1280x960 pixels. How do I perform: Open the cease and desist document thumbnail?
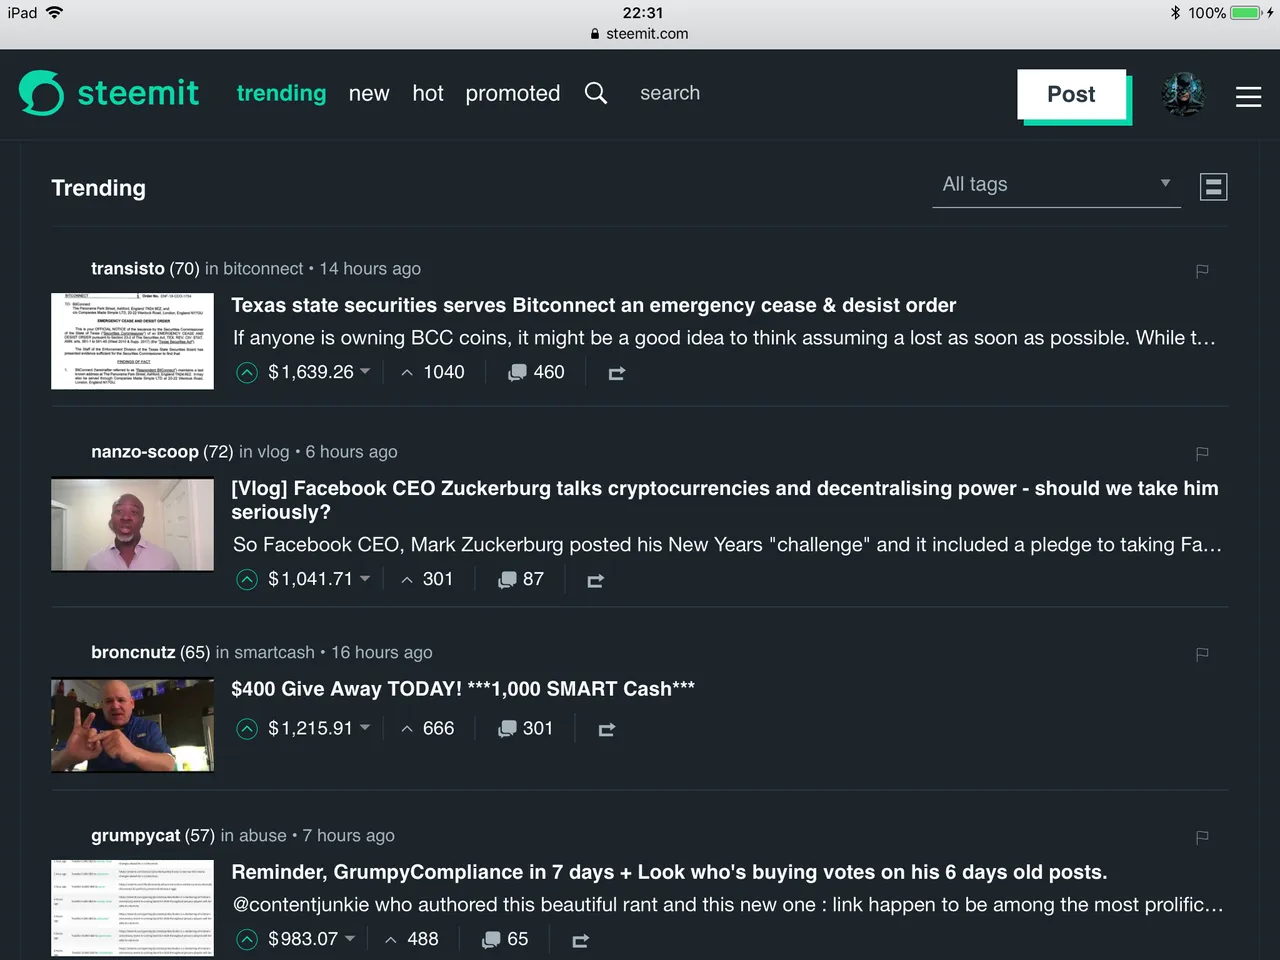pyautogui.click(x=132, y=341)
